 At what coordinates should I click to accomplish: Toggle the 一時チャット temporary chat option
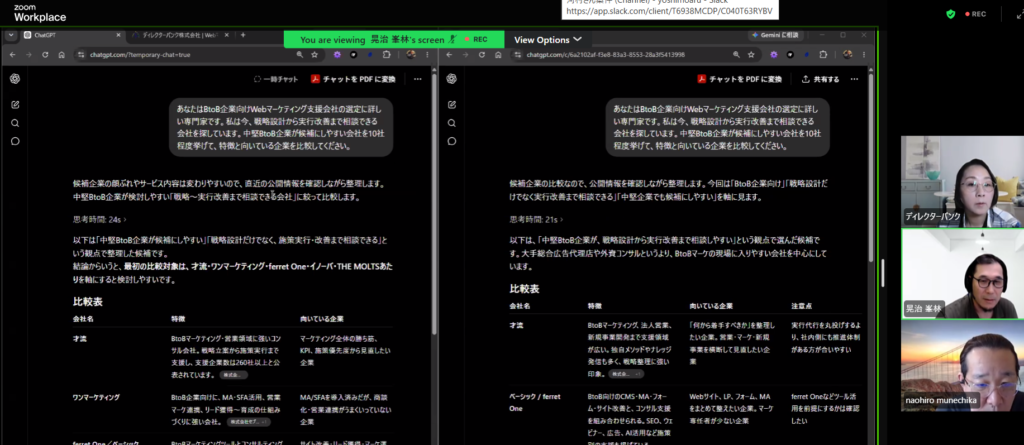pyautogui.click(x=276, y=79)
